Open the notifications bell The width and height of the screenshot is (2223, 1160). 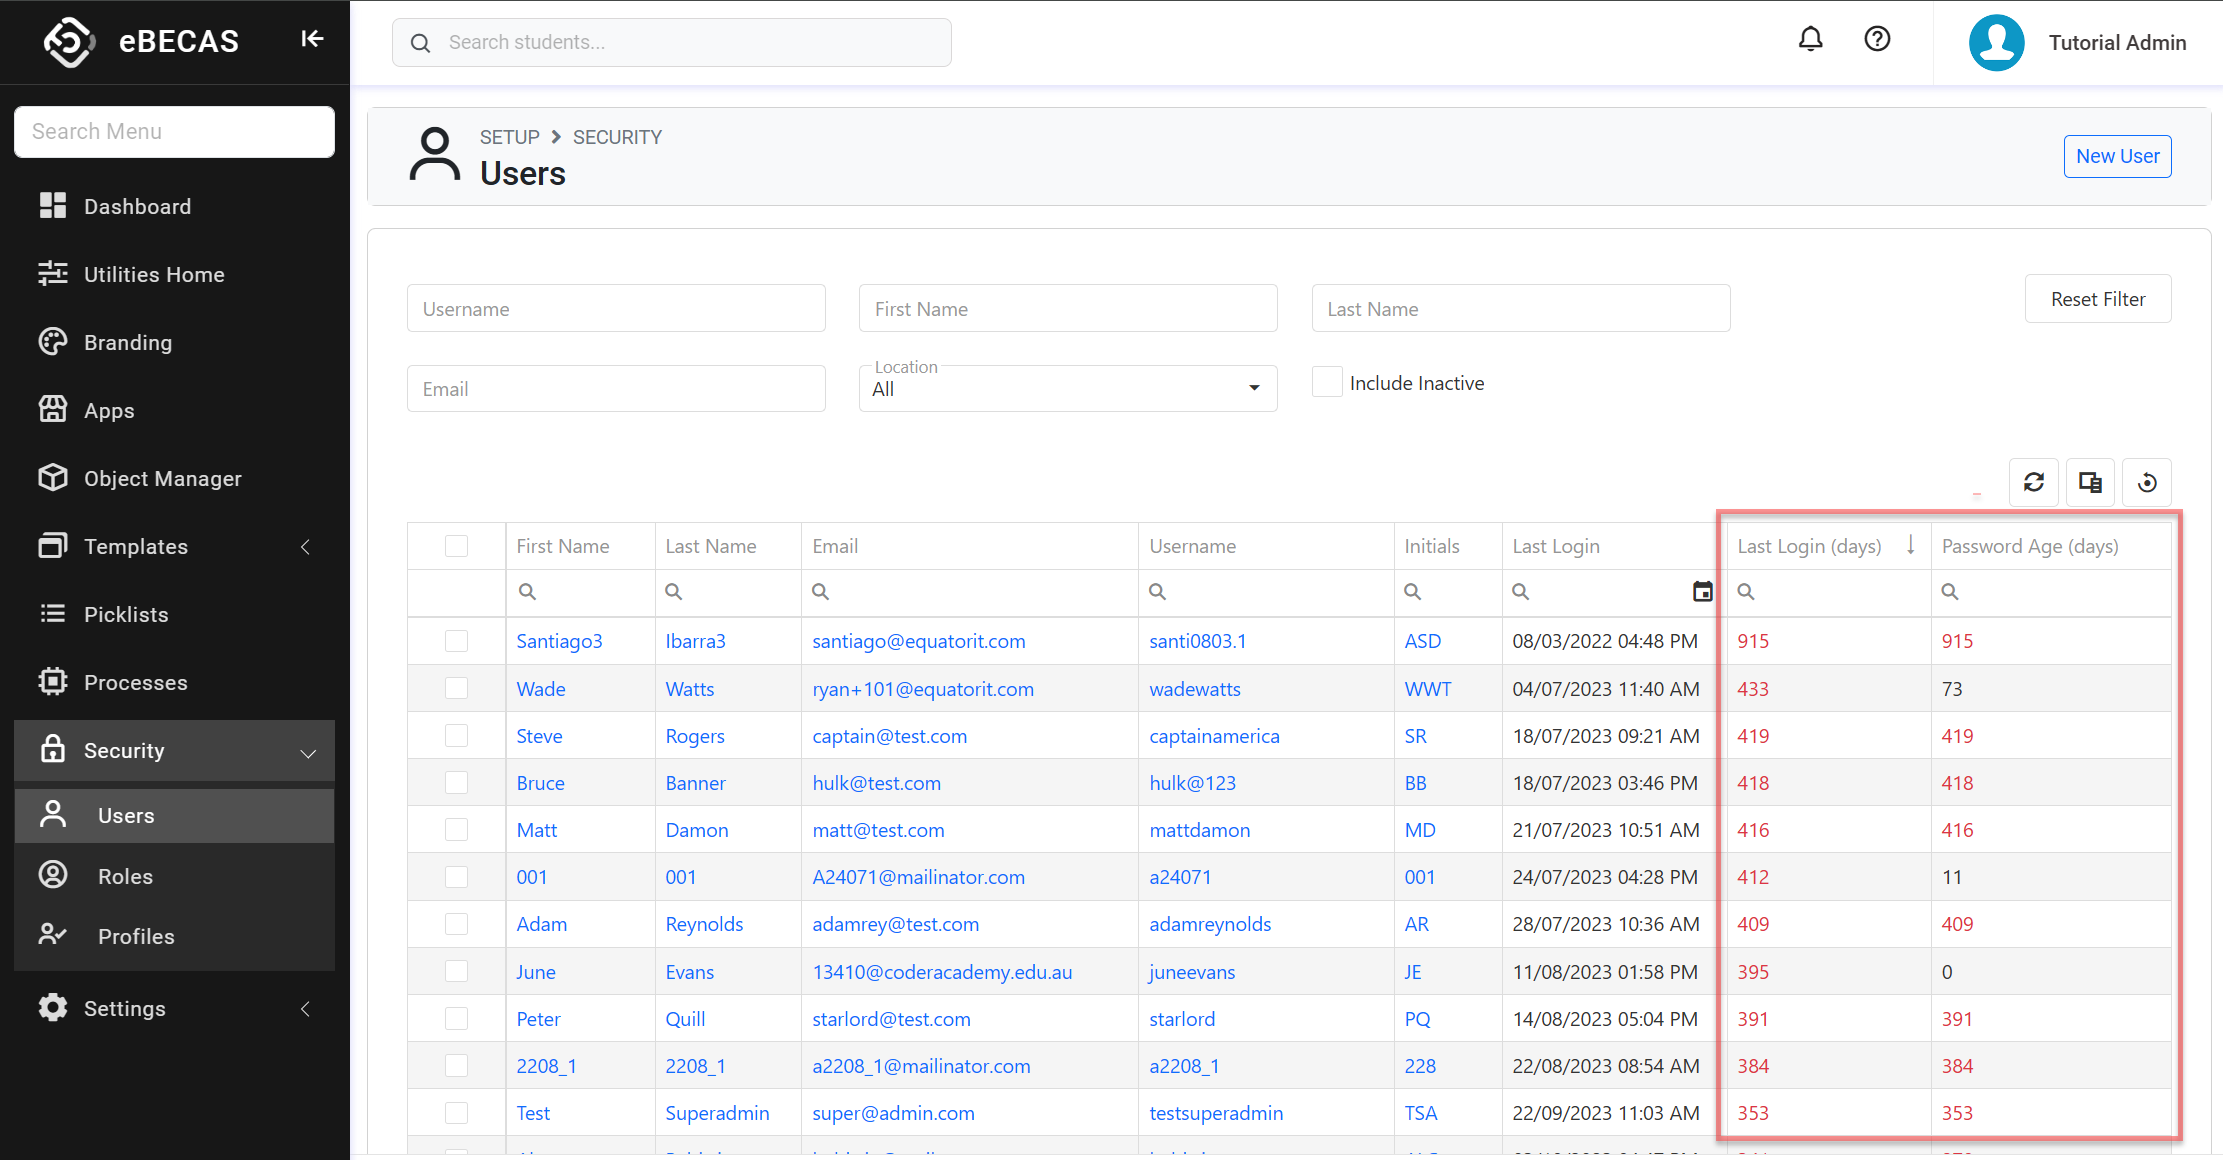[1810, 40]
